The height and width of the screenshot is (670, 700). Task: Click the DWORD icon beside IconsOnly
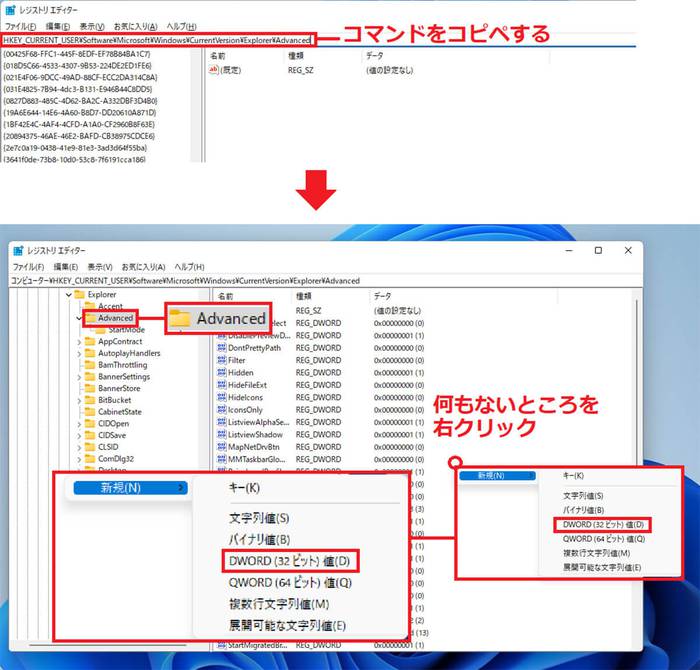pos(221,409)
